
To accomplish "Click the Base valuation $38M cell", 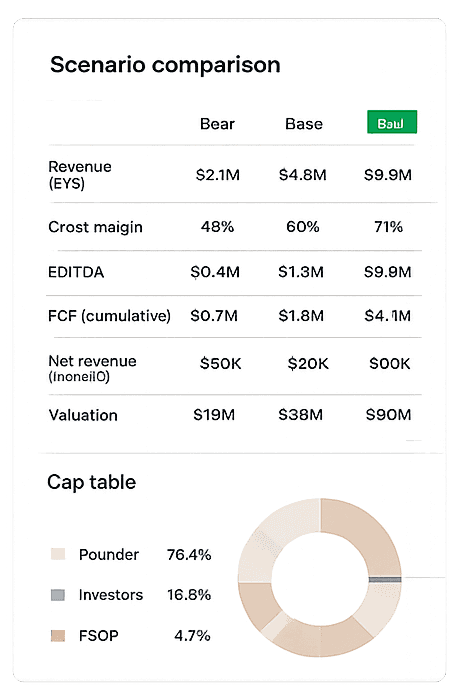I will click(301, 415).
